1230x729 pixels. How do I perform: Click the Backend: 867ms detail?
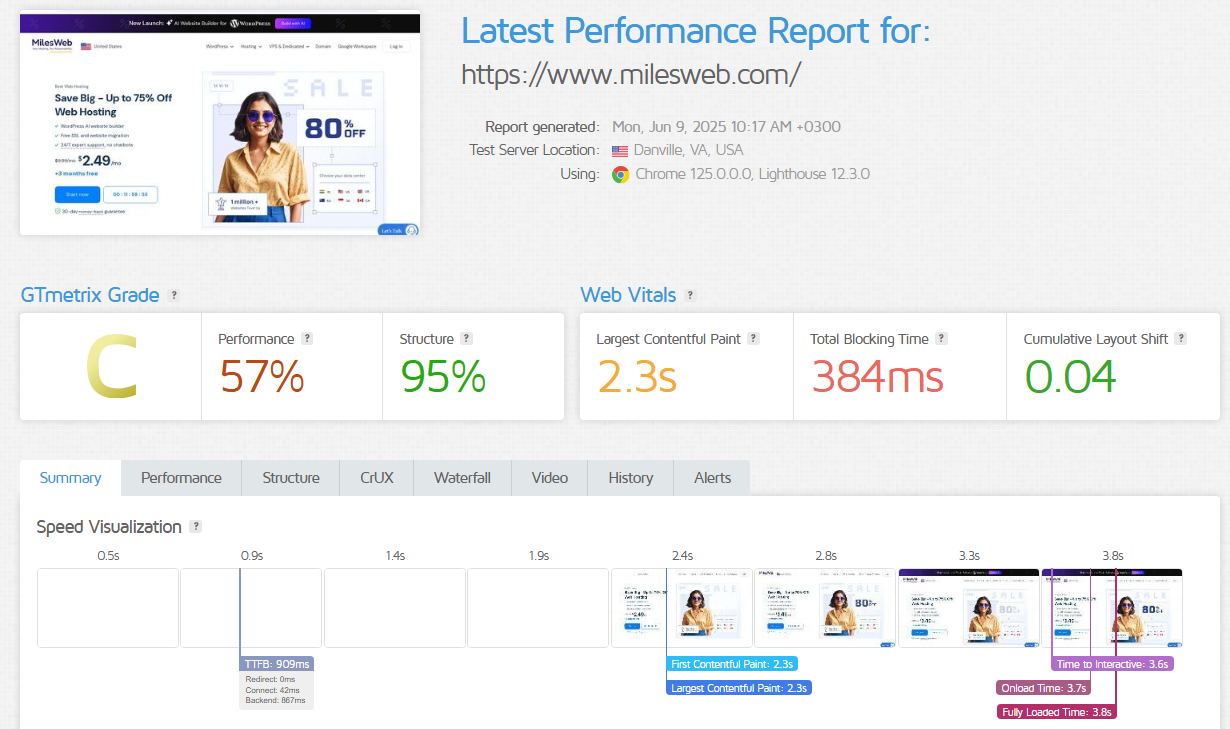276,700
